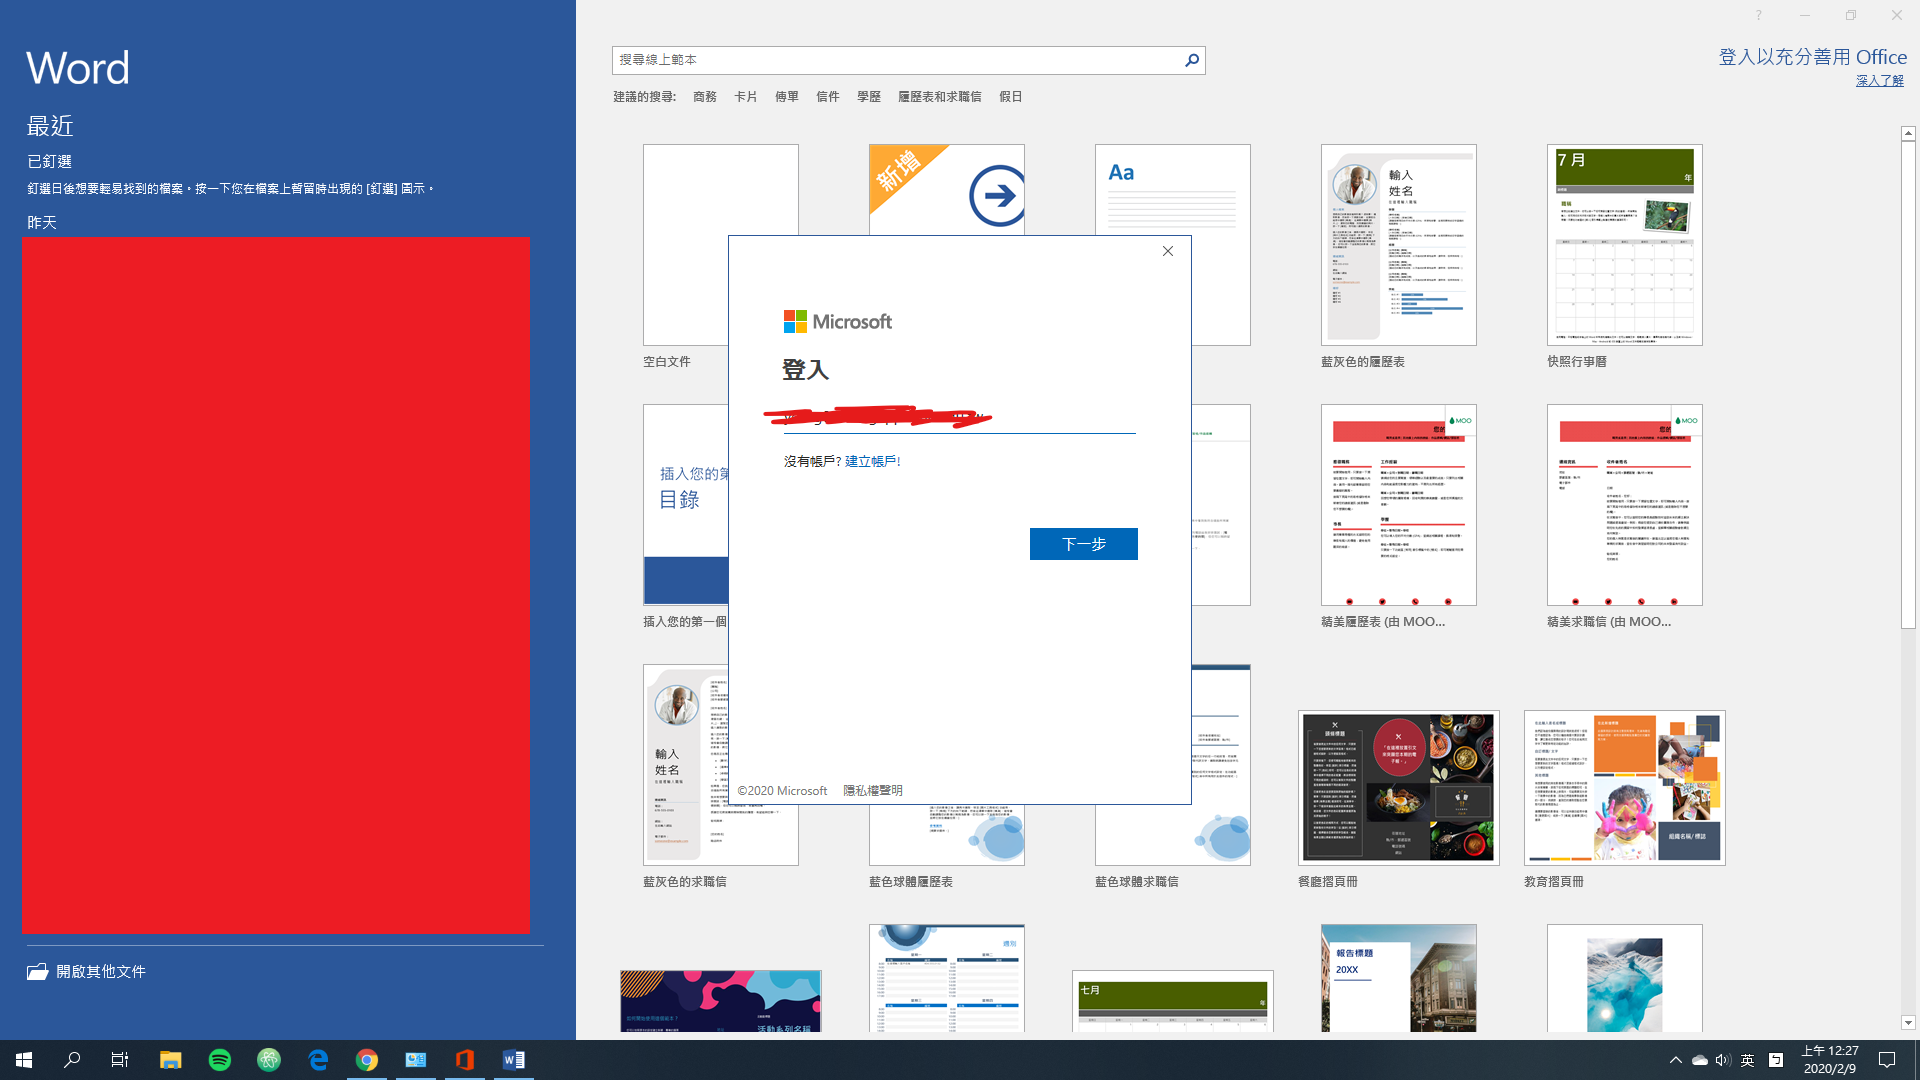Show hidden tray icons chevron

click(1676, 1060)
